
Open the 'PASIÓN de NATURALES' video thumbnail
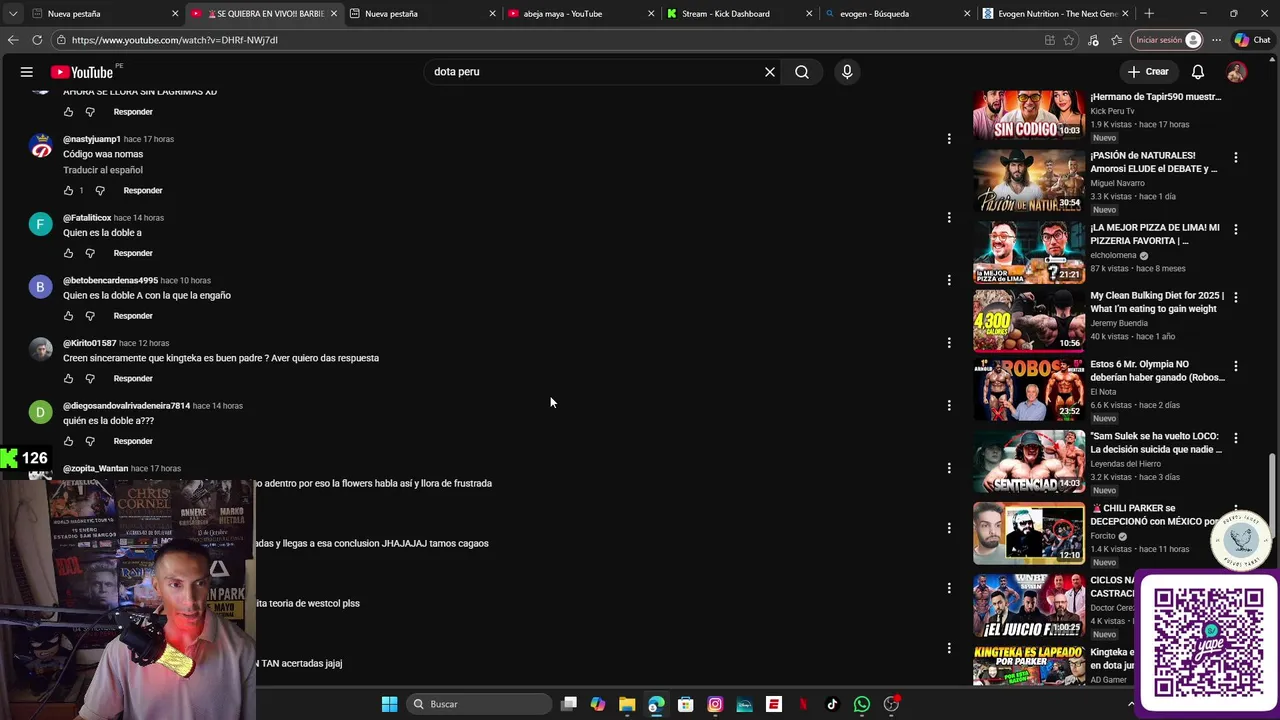[x=1029, y=181]
